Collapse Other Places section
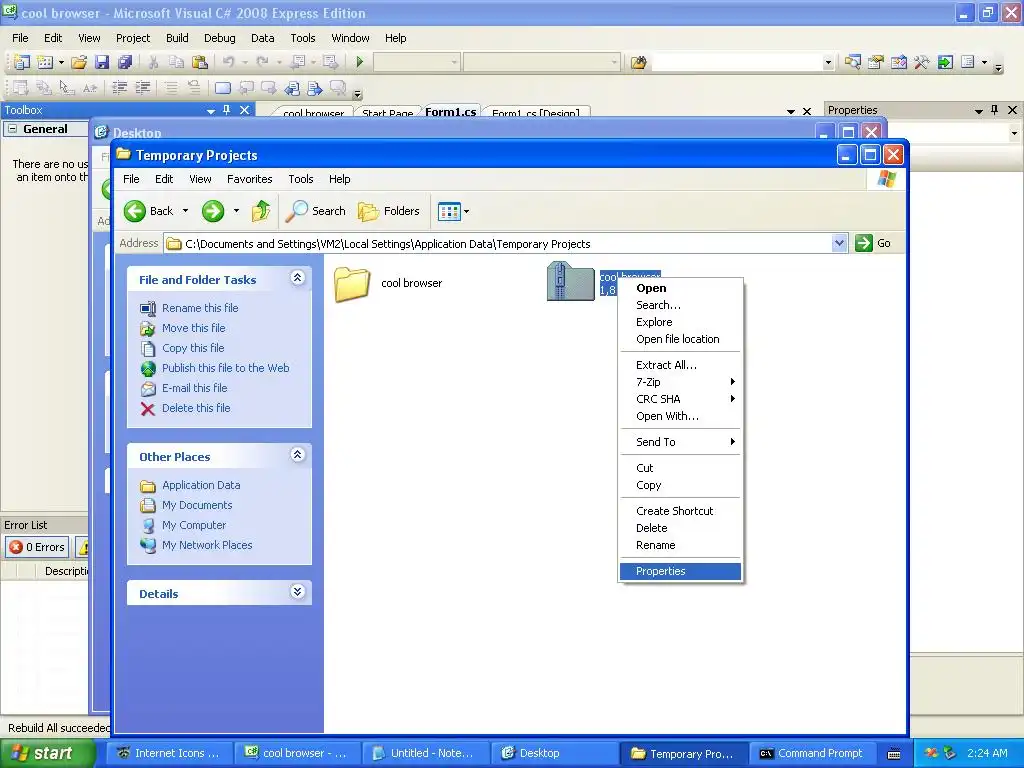Image resolution: width=1024 pixels, height=768 pixels. click(x=297, y=455)
